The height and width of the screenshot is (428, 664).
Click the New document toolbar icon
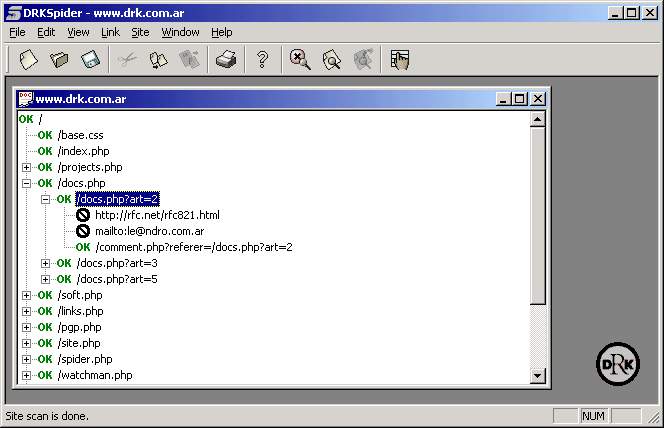pos(28,59)
